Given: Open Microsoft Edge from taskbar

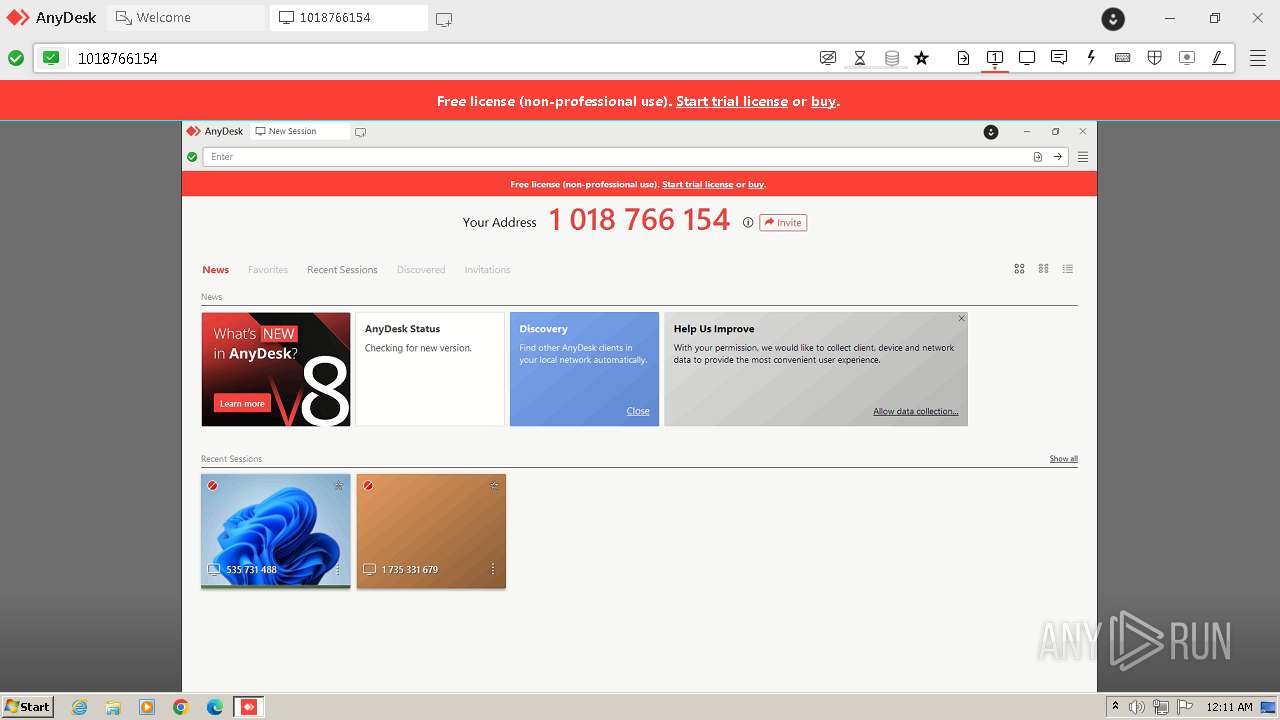Looking at the screenshot, I should point(215,707).
